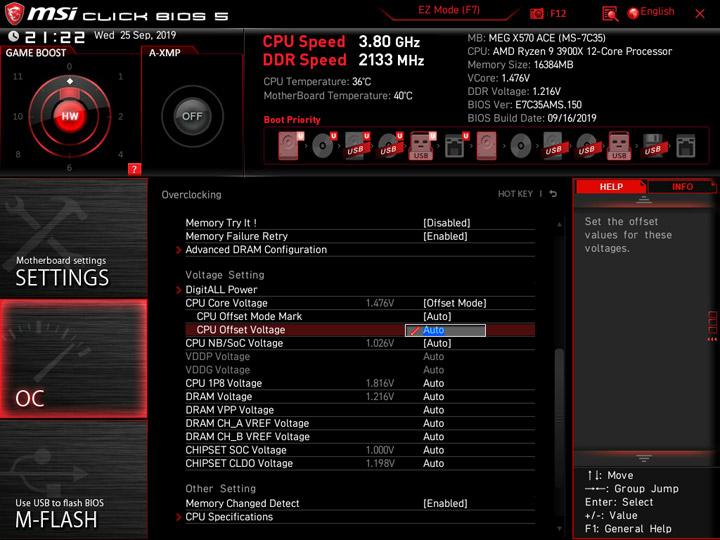Screen dimensions: 720x540
Task: Set CHIPSET CLDO Voltage Auto value
Action: [x=433, y=463]
